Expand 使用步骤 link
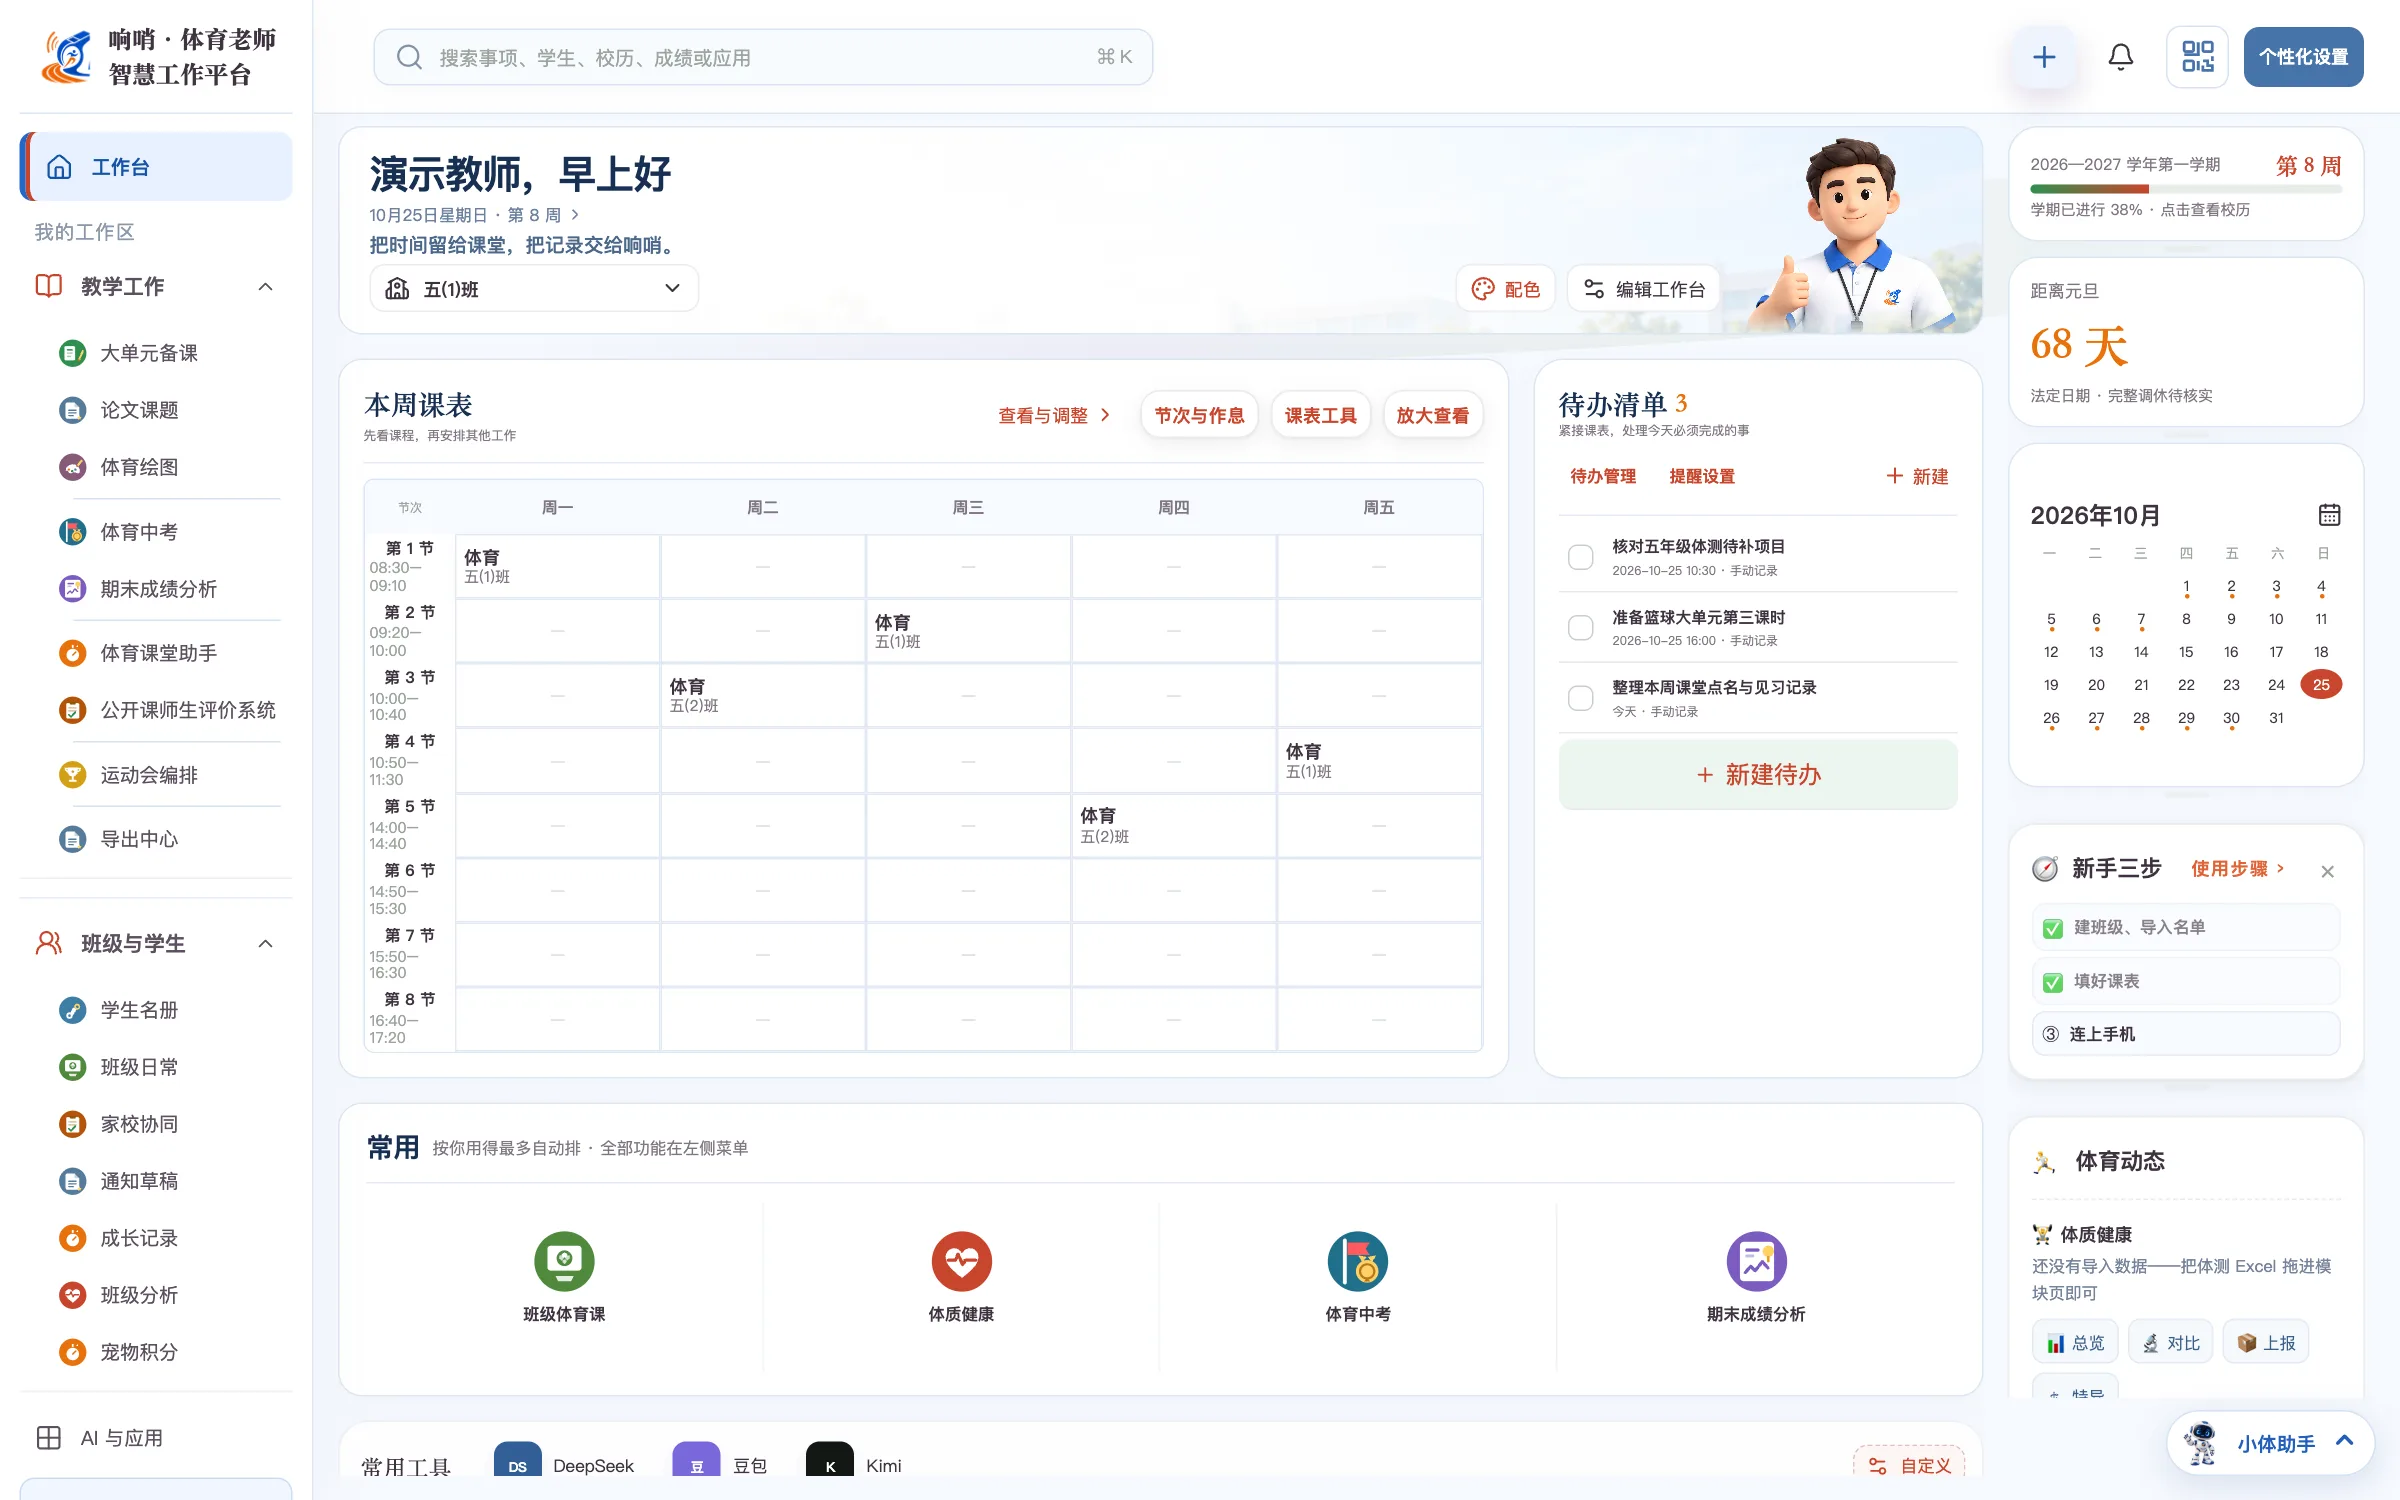2400x1500 pixels. pyautogui.click(x=2237, y=868)
